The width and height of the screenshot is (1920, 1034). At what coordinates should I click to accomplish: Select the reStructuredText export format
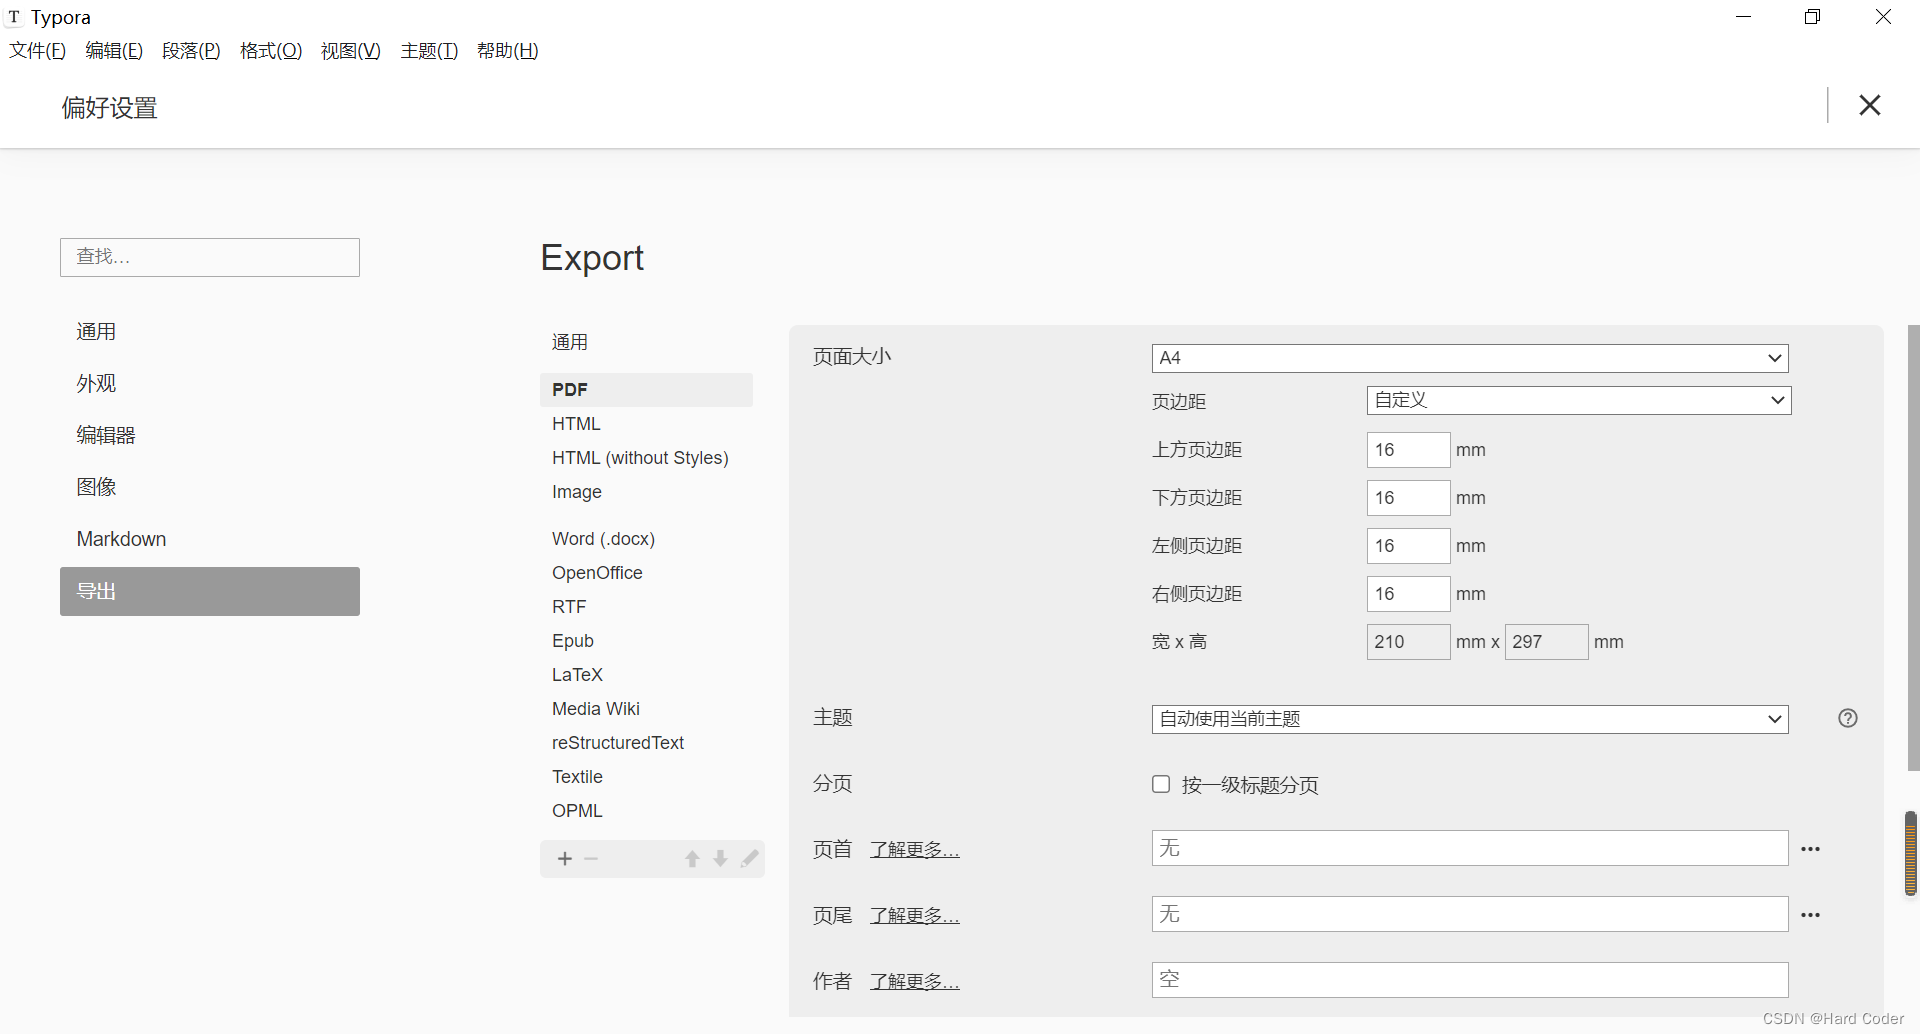click(x=646, y=743)
